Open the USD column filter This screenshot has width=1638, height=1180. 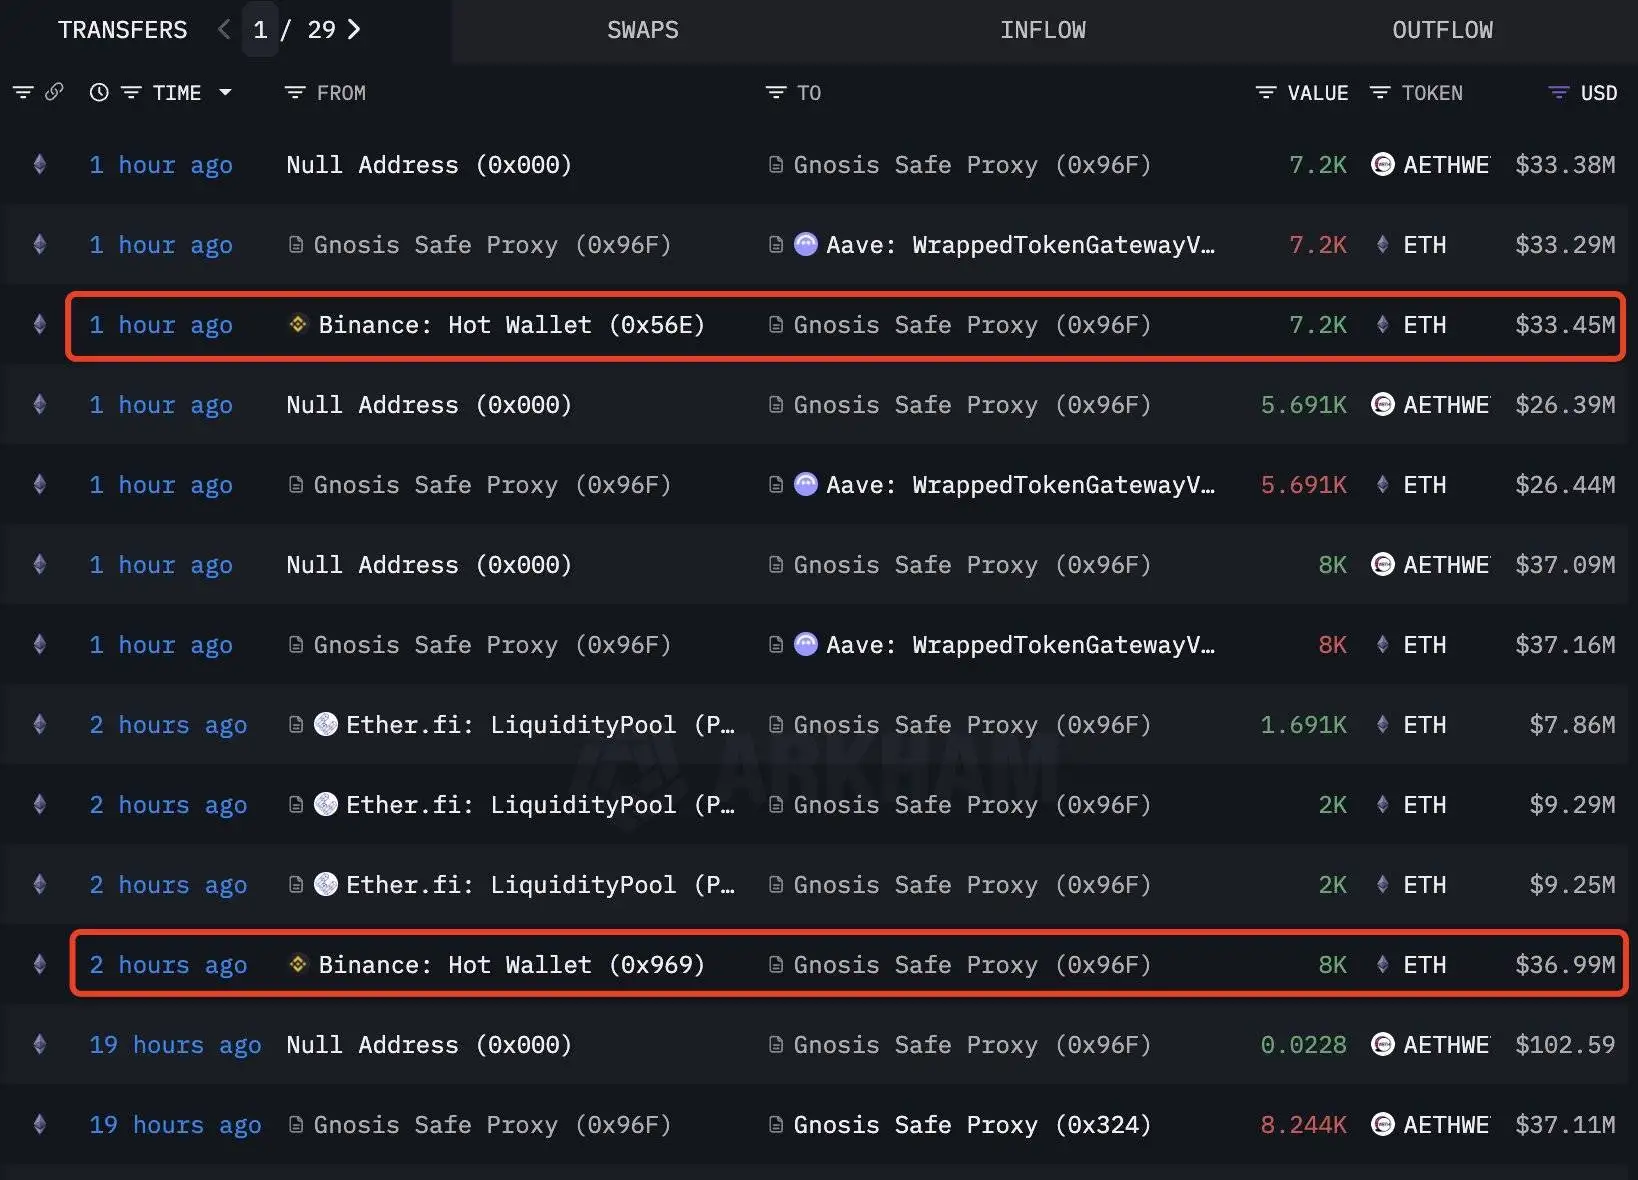coord(1557,92)
